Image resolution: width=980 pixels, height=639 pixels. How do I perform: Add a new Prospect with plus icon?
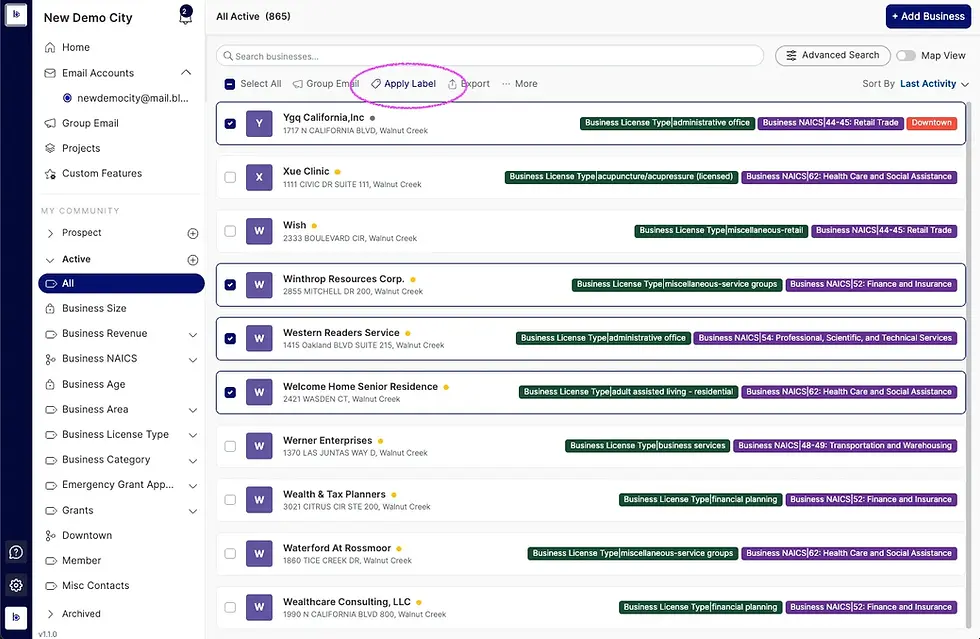tap(193, 233)
